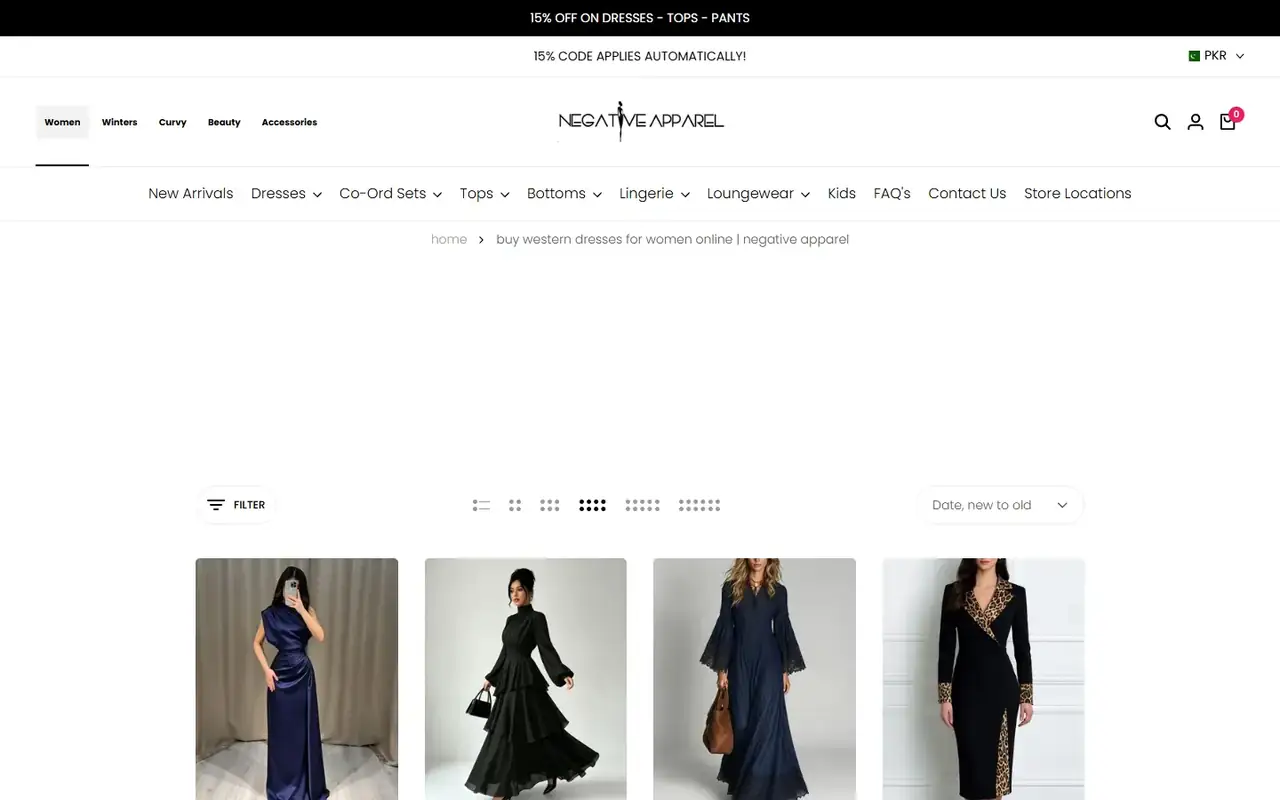Select the Curvy category tab
The height and width of the screenshot is (800, 1280).
point(172,122)
